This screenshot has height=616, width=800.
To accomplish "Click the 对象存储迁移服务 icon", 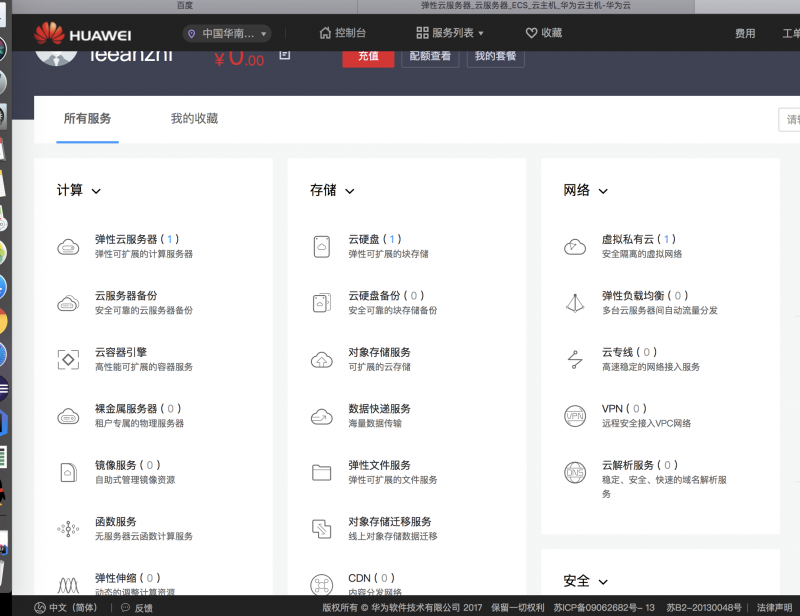I will (321, 529).
